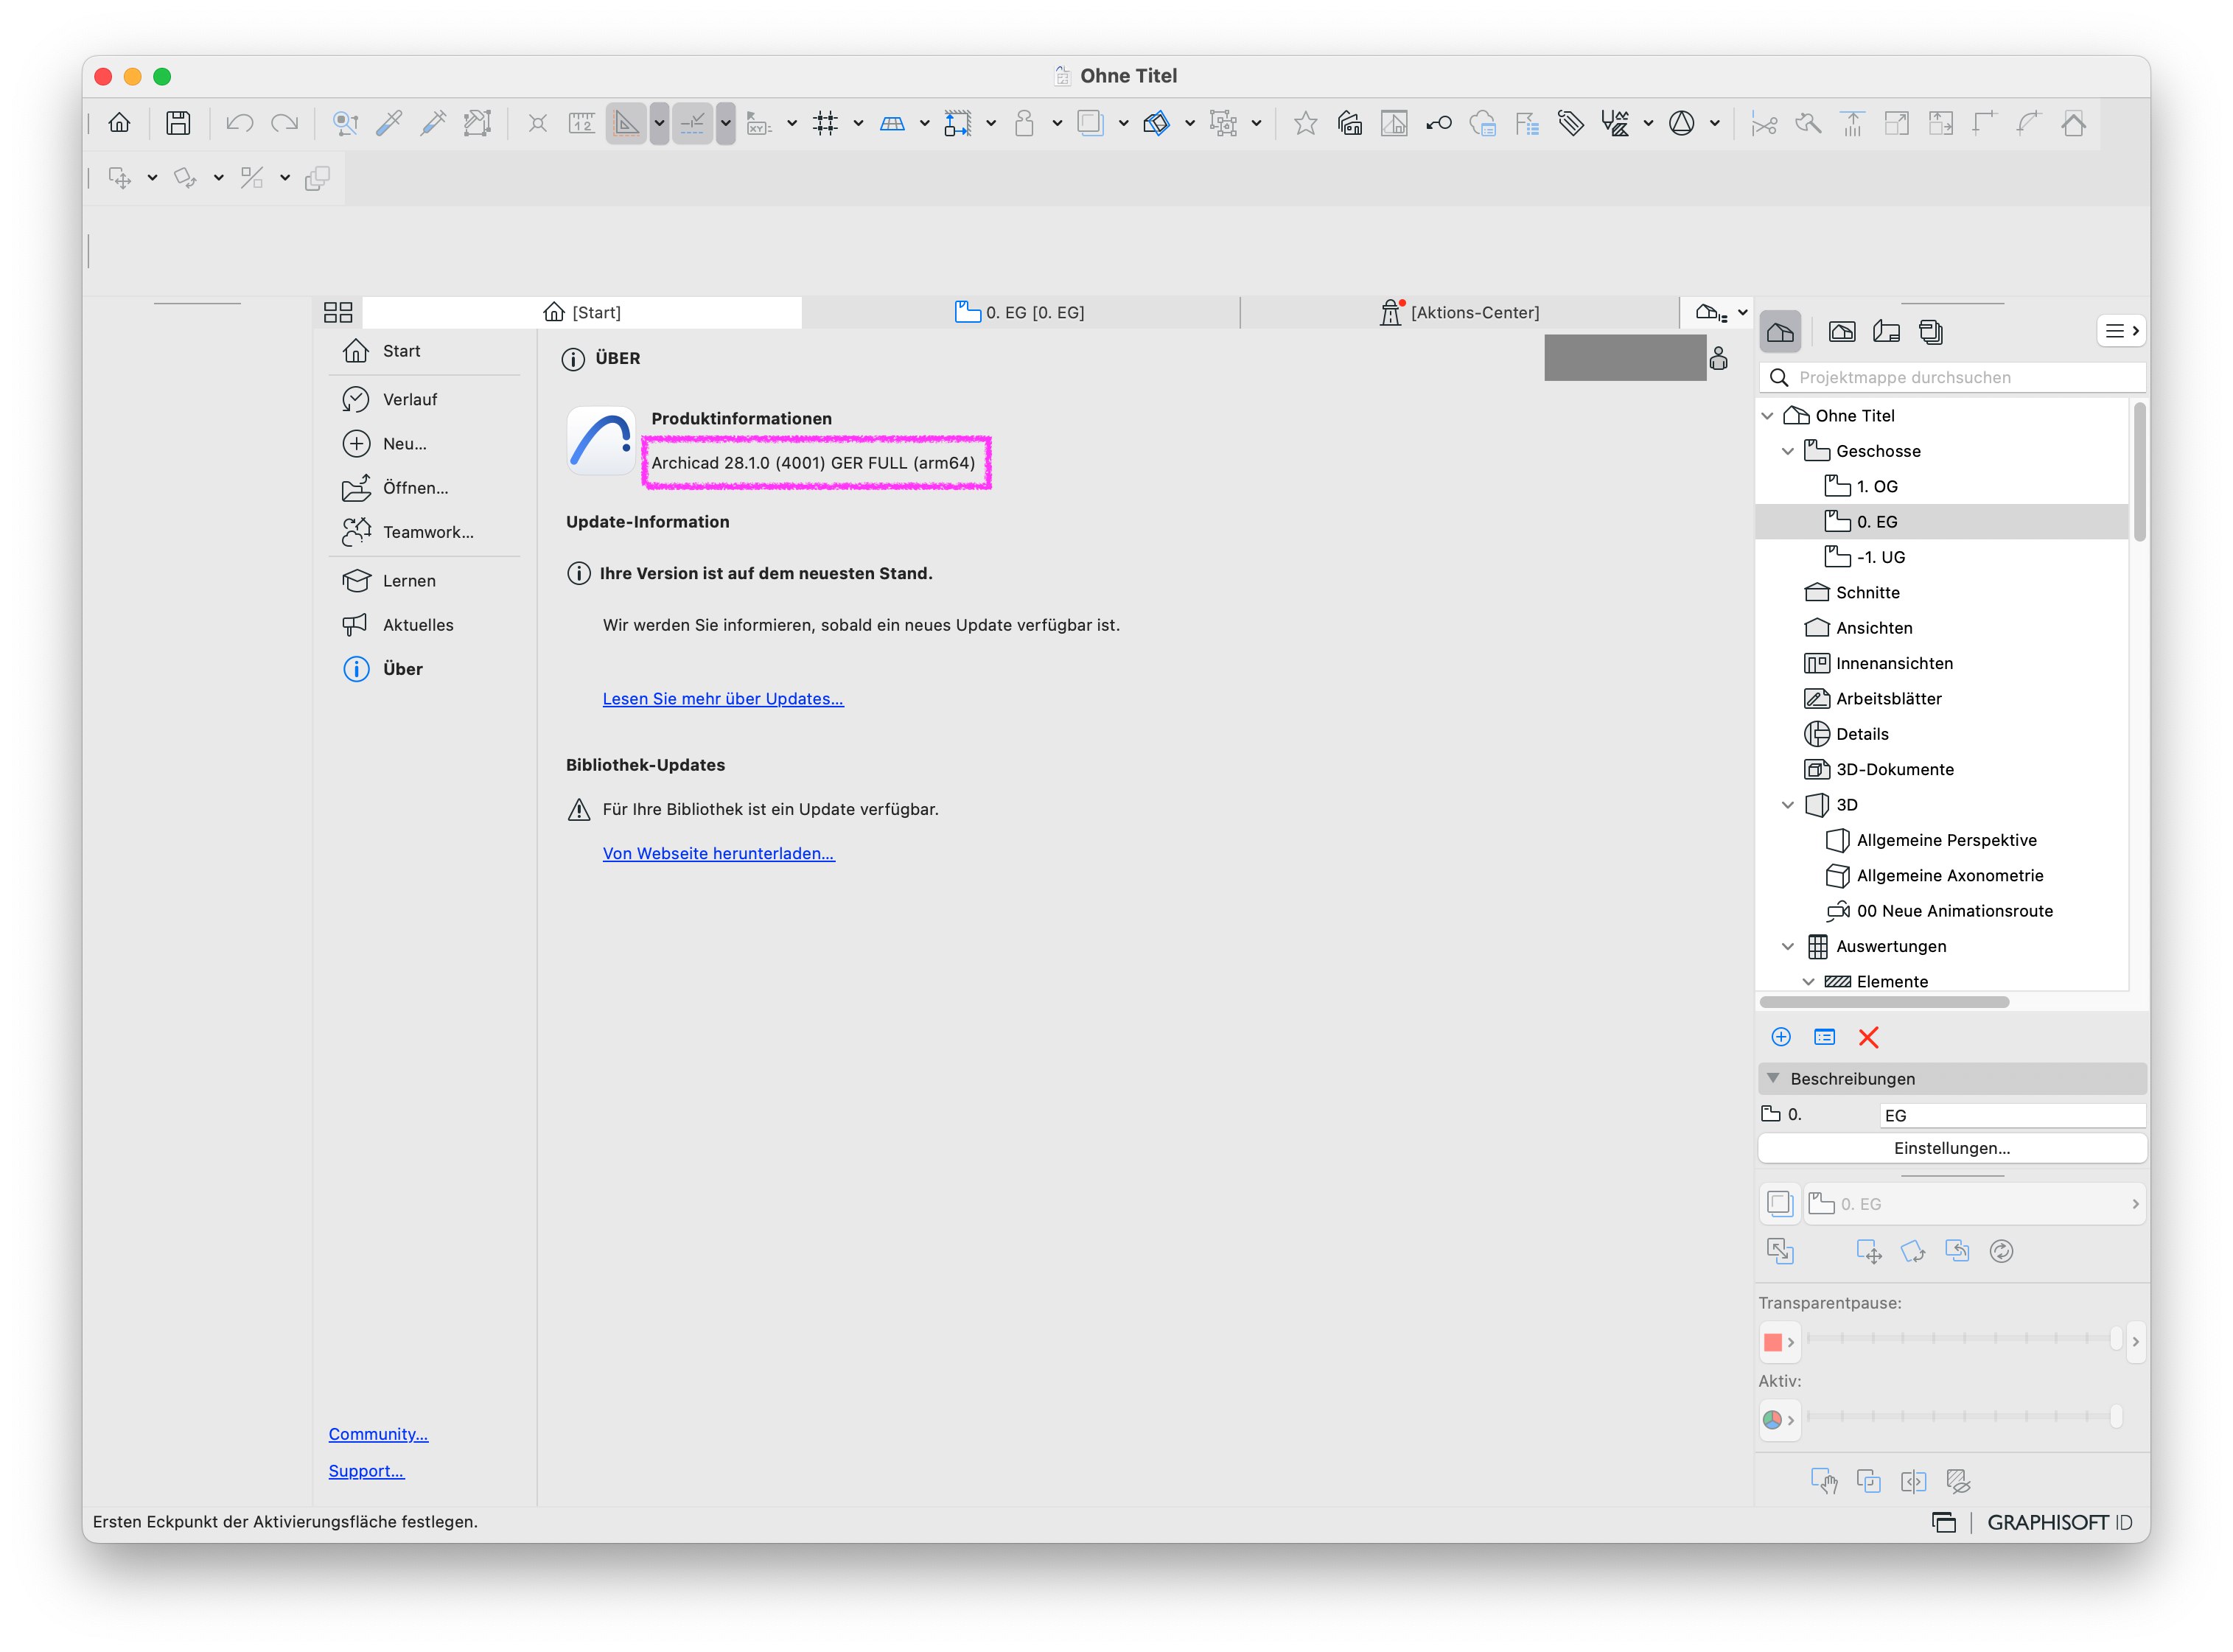Open the Support... link
Screen dimensions: 2233x1652
tap(366, 1471)
